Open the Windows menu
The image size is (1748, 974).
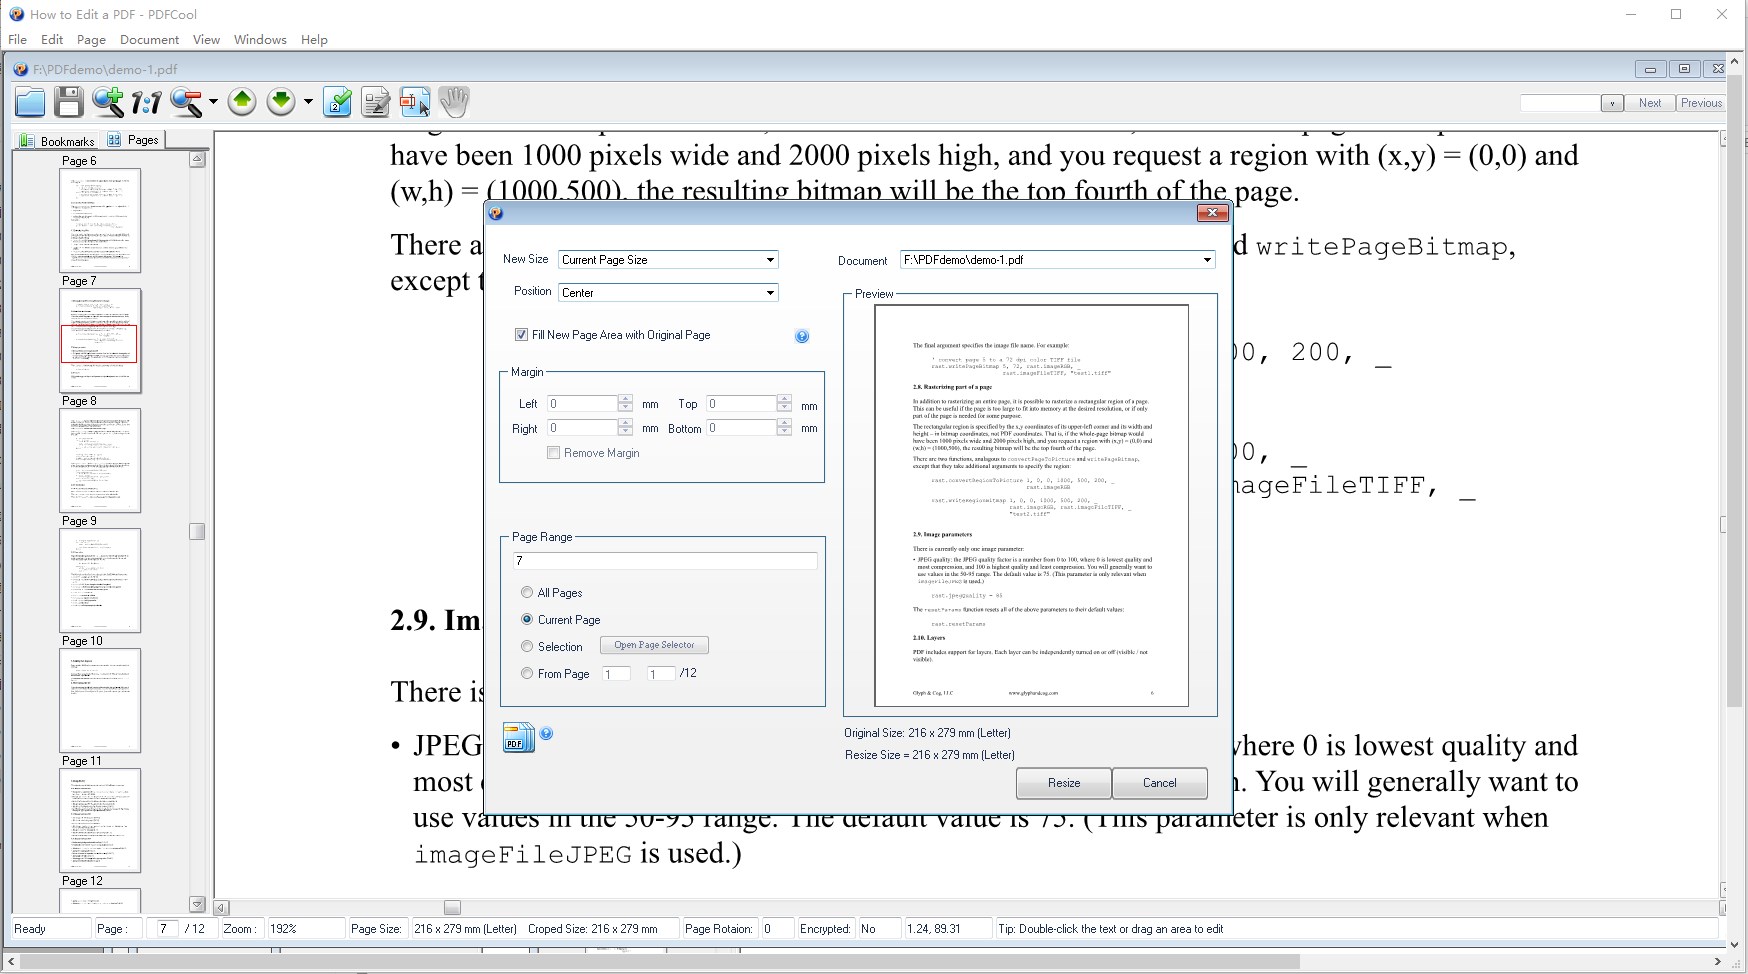260,40
